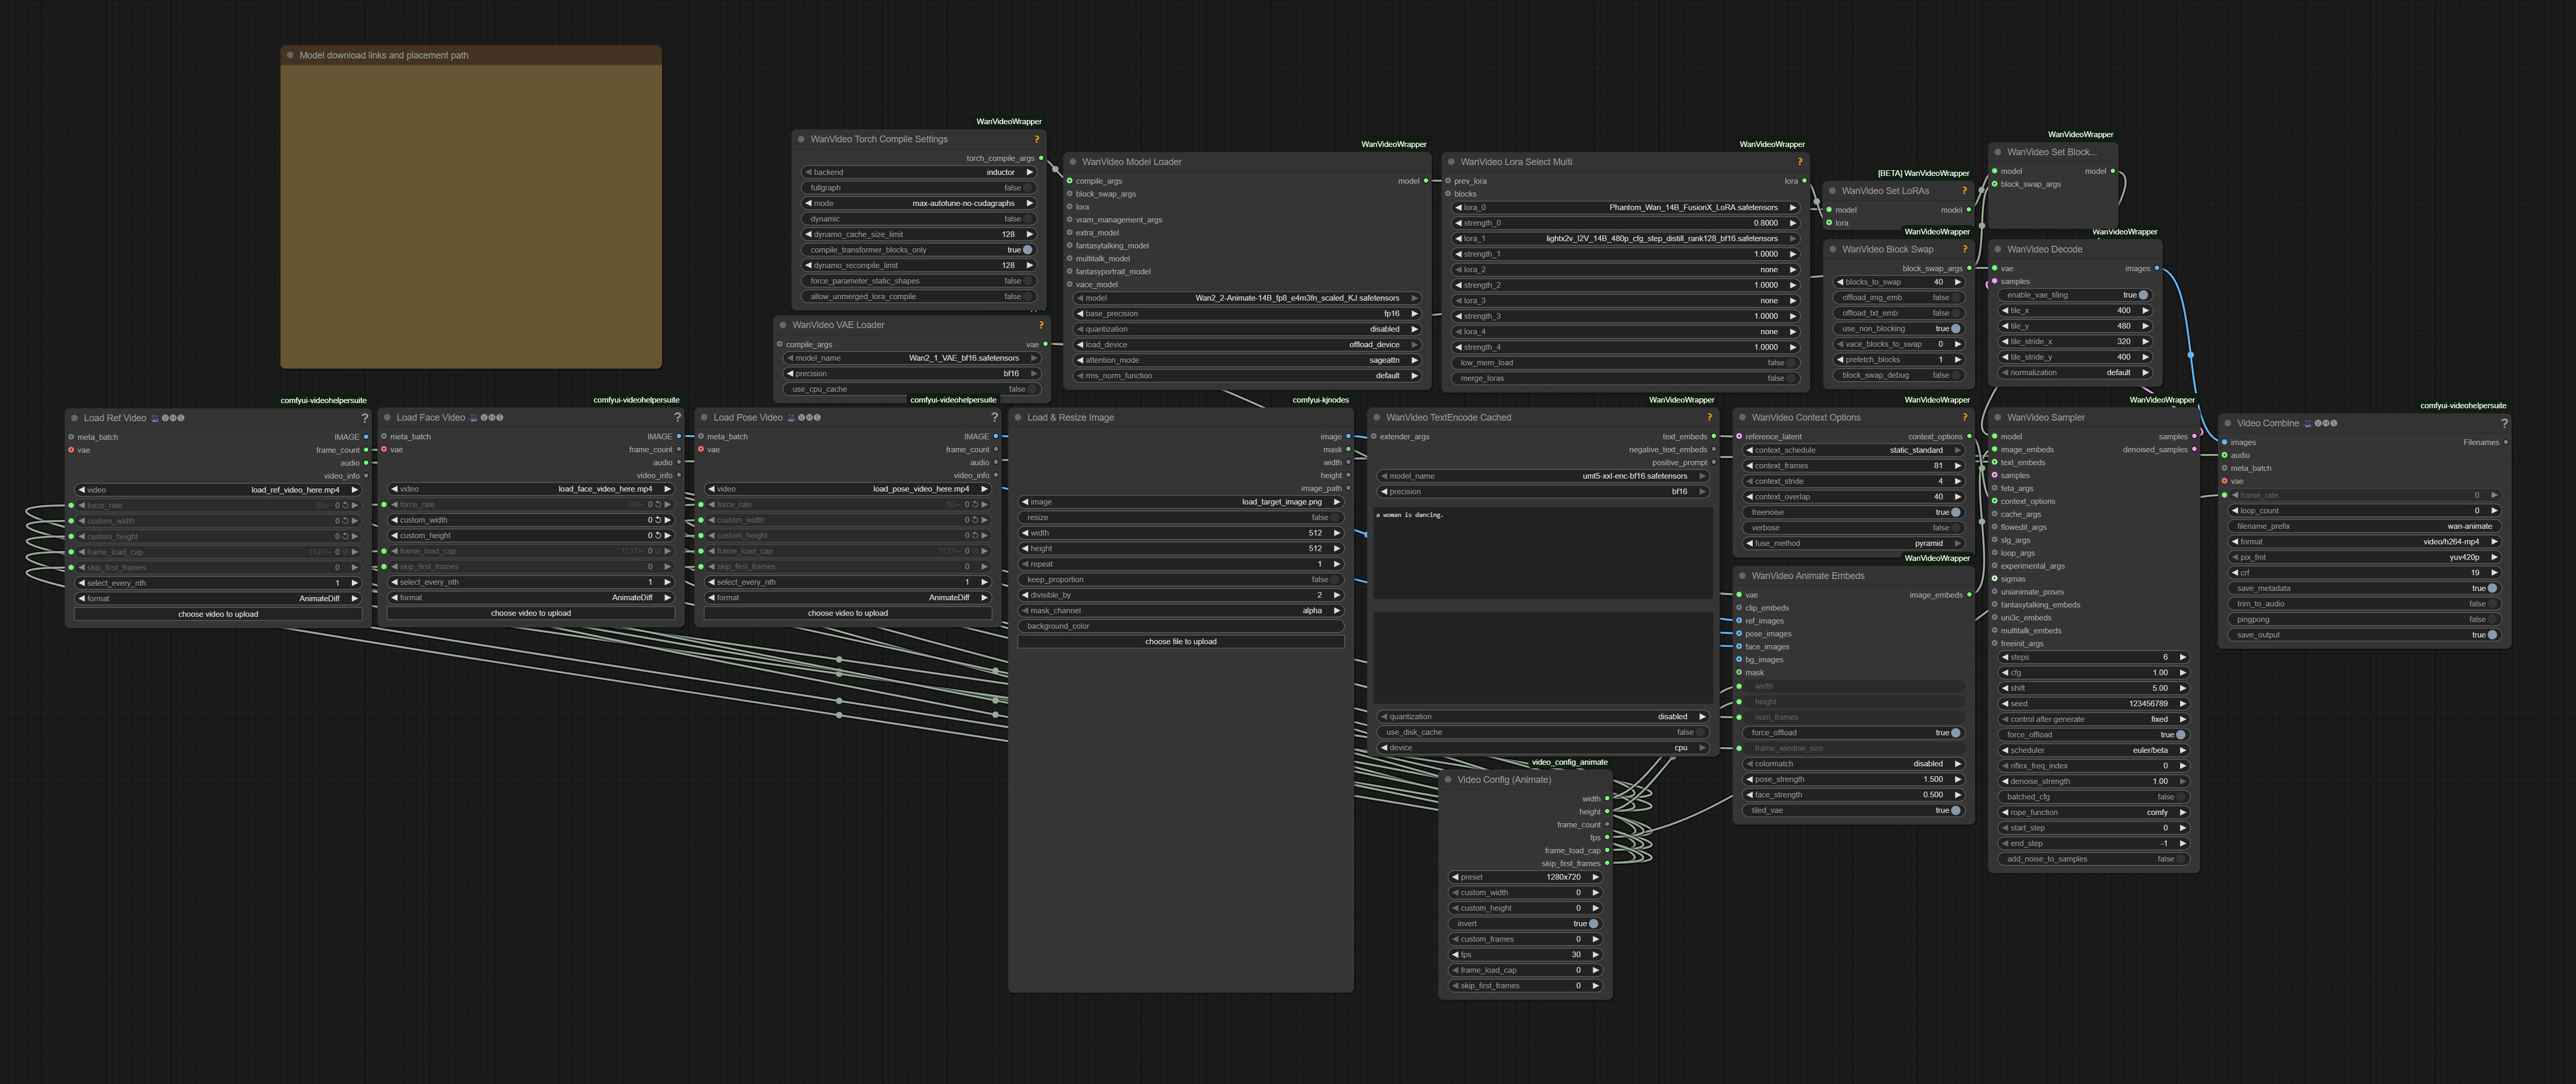Toggle compile_transformer_blocks_only switch
The width and height of the screenshot is (2576, 1084).
point(1027,250)
